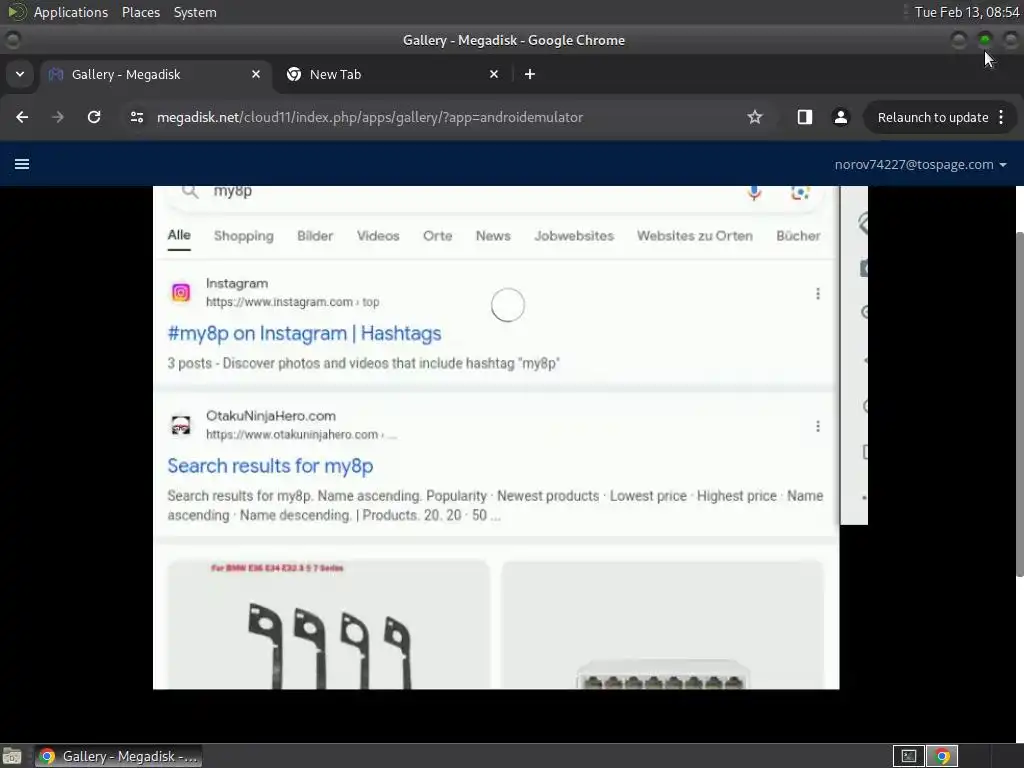Open the Applications menu
The image size is (1024, 768).
[71, 12]
